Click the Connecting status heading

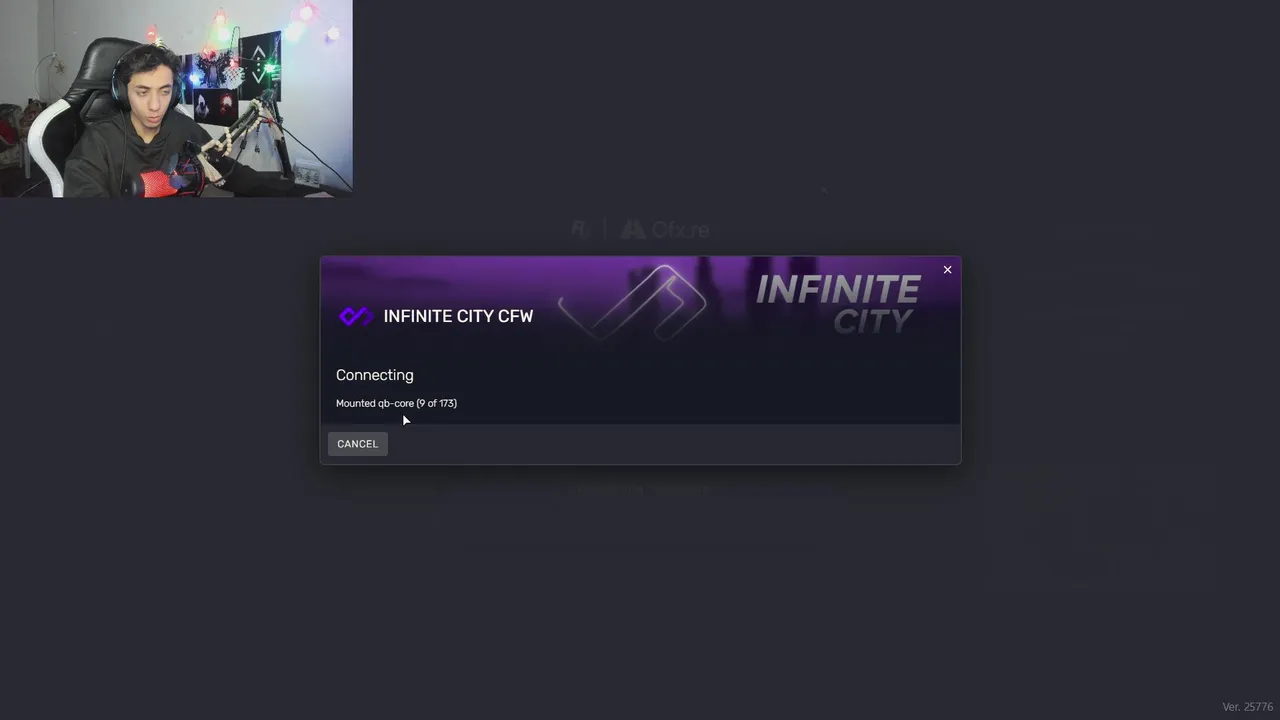(375, 375)
